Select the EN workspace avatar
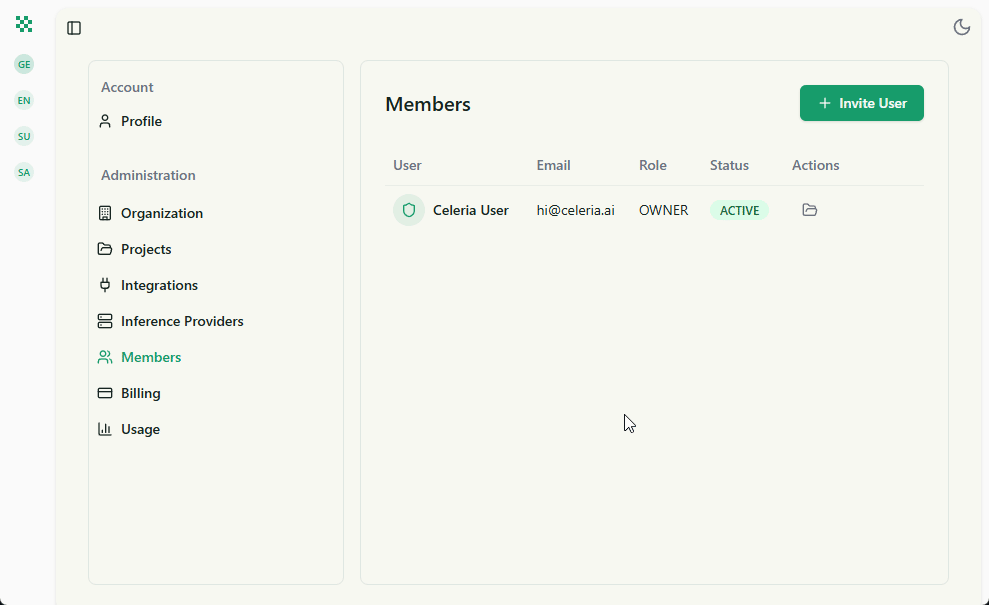The image size is (989, 605). pos(24,100)
